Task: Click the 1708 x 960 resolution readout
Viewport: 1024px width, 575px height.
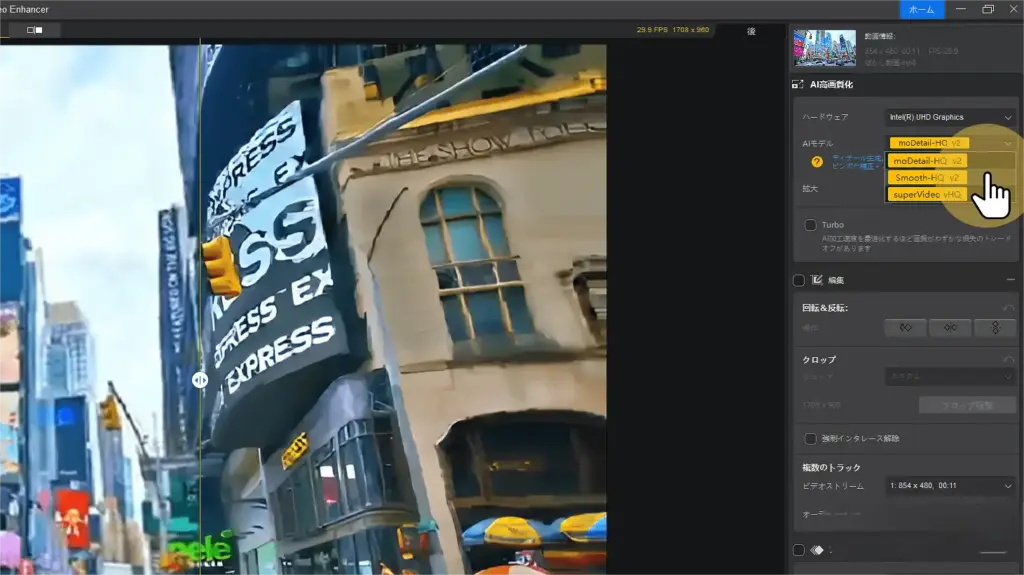Action: (690, 30)
